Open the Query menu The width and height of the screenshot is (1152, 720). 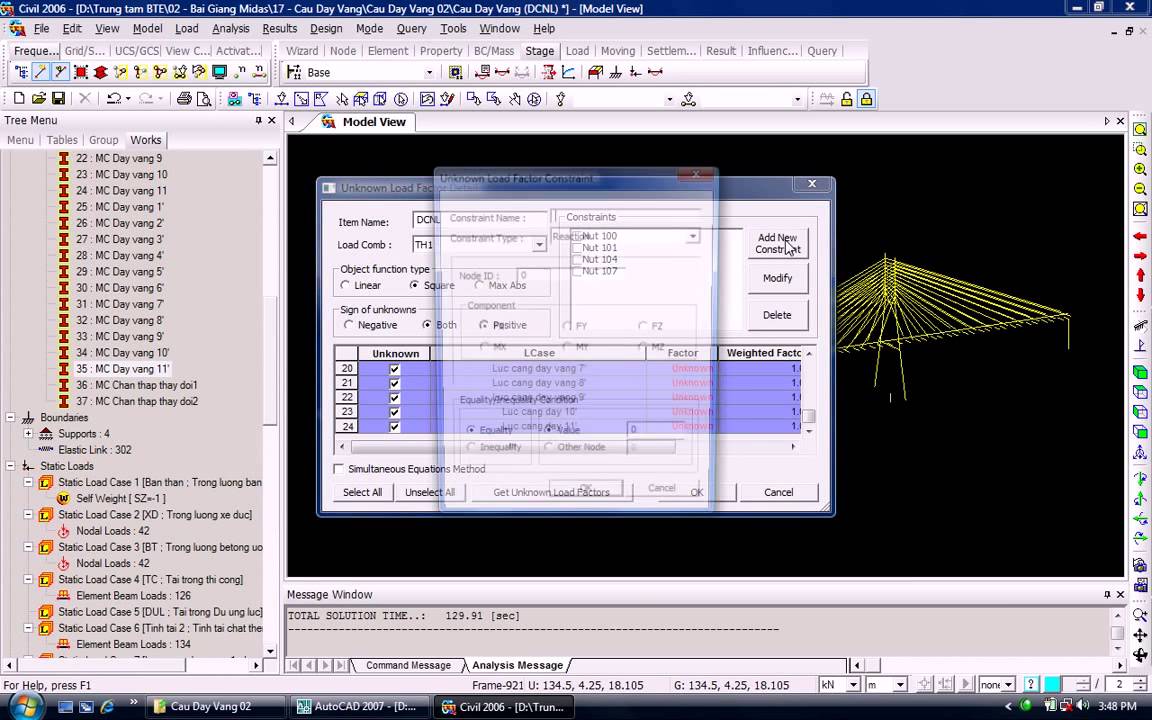(x=411, y=29)
